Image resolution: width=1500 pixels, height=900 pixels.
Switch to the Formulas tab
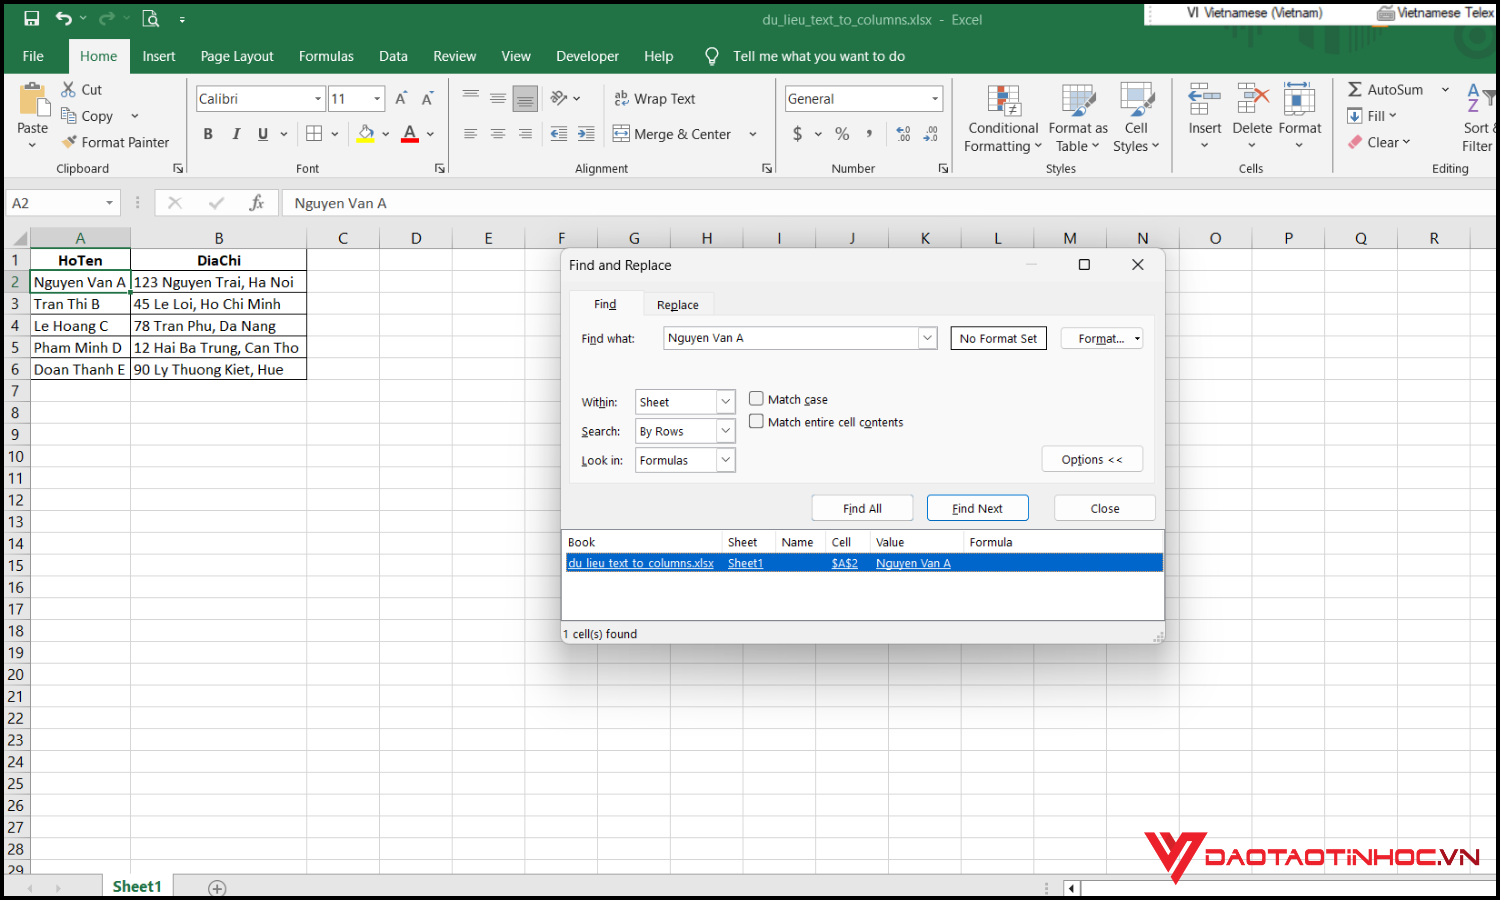[326, 56]
